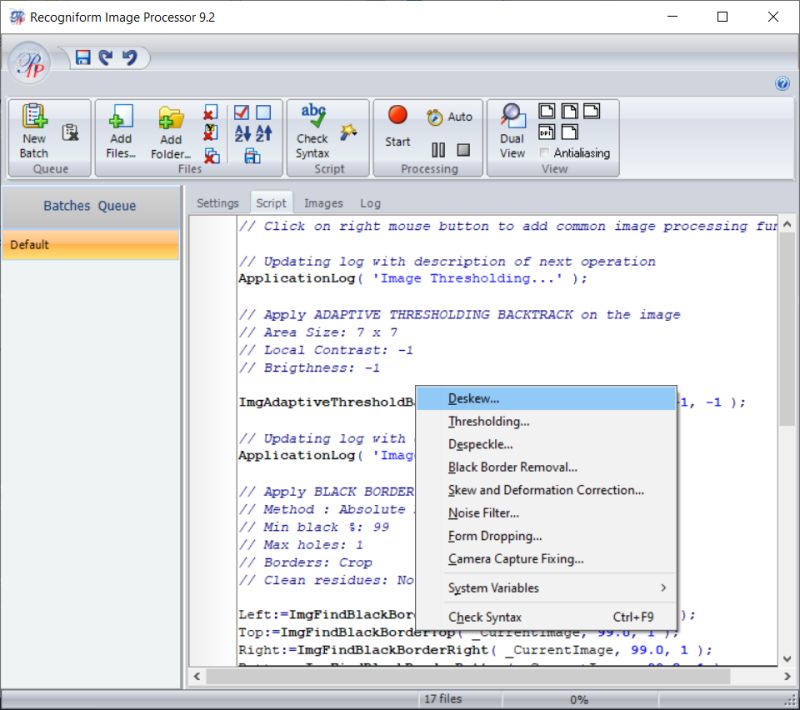
Task: Switch to the Log tab
Action: point(370,203)
